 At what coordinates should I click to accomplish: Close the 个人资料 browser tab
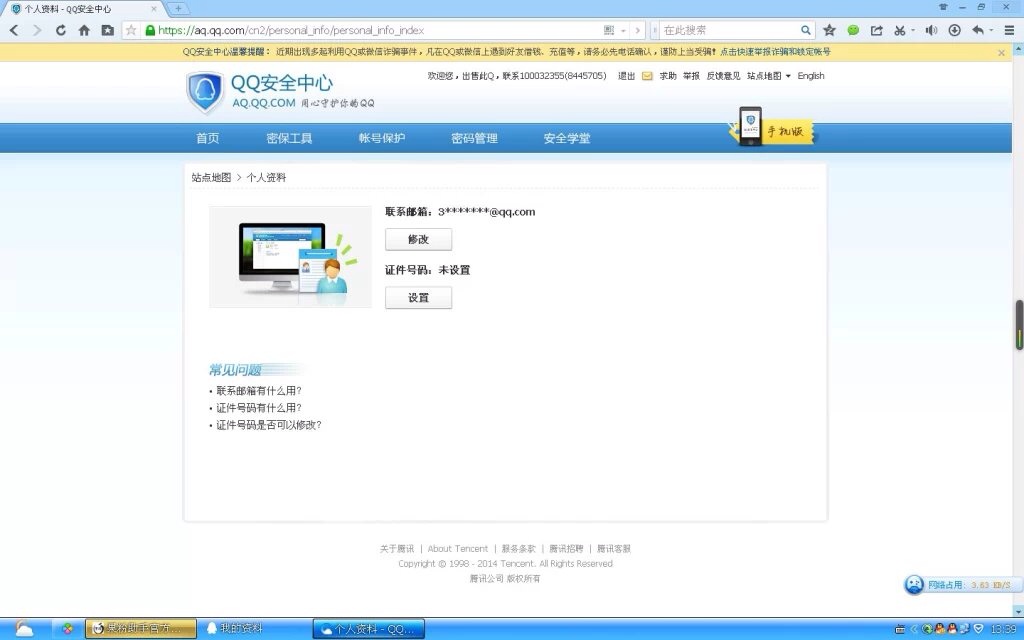coord(154,9)
